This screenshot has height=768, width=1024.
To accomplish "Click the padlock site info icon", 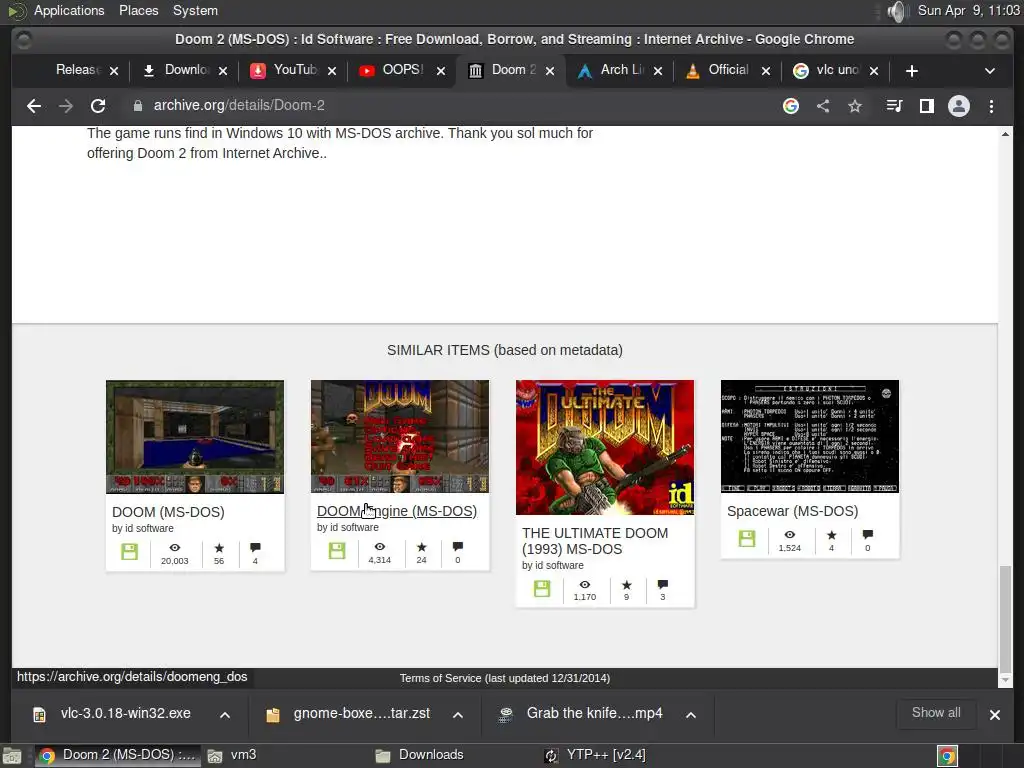I will (137, 106).
